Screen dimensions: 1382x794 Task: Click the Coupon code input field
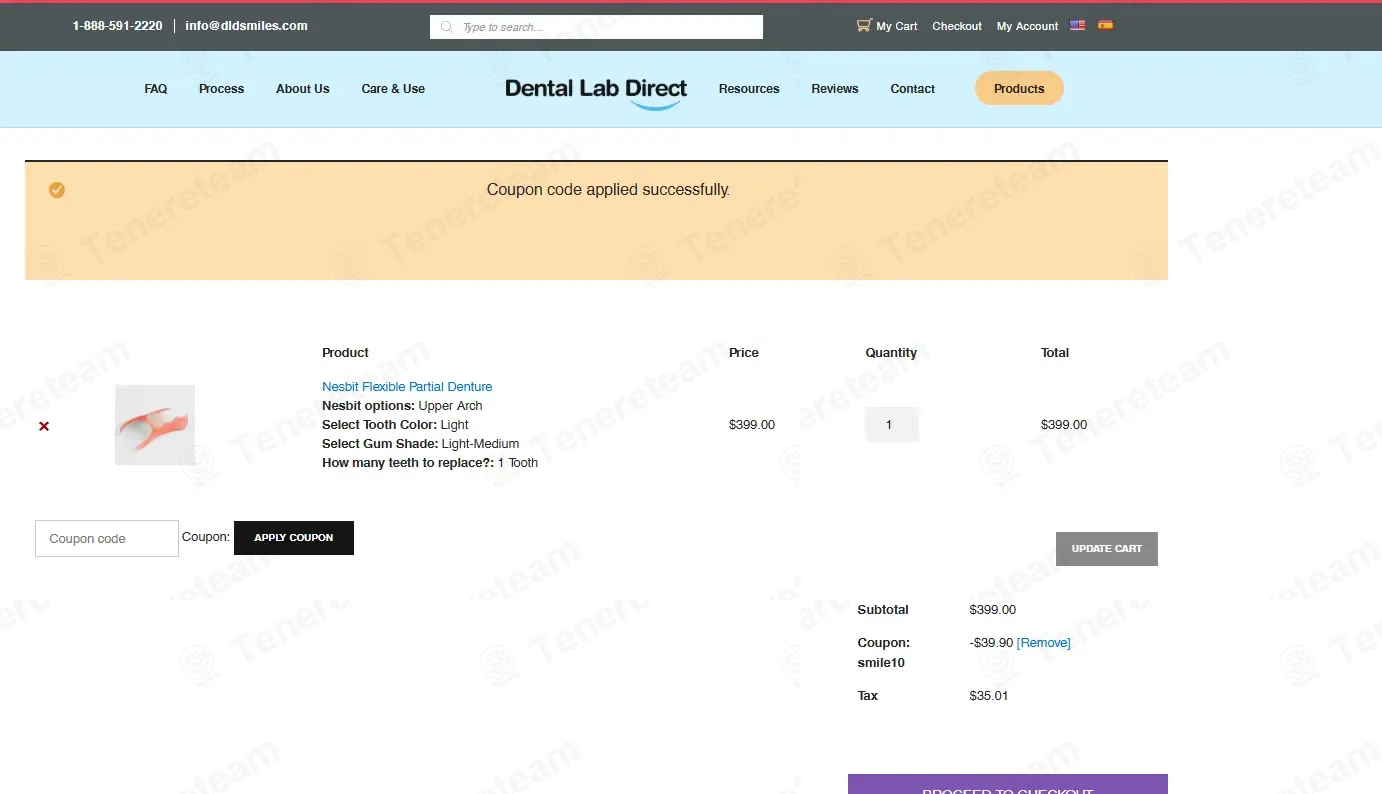click(x=107, y=538)
